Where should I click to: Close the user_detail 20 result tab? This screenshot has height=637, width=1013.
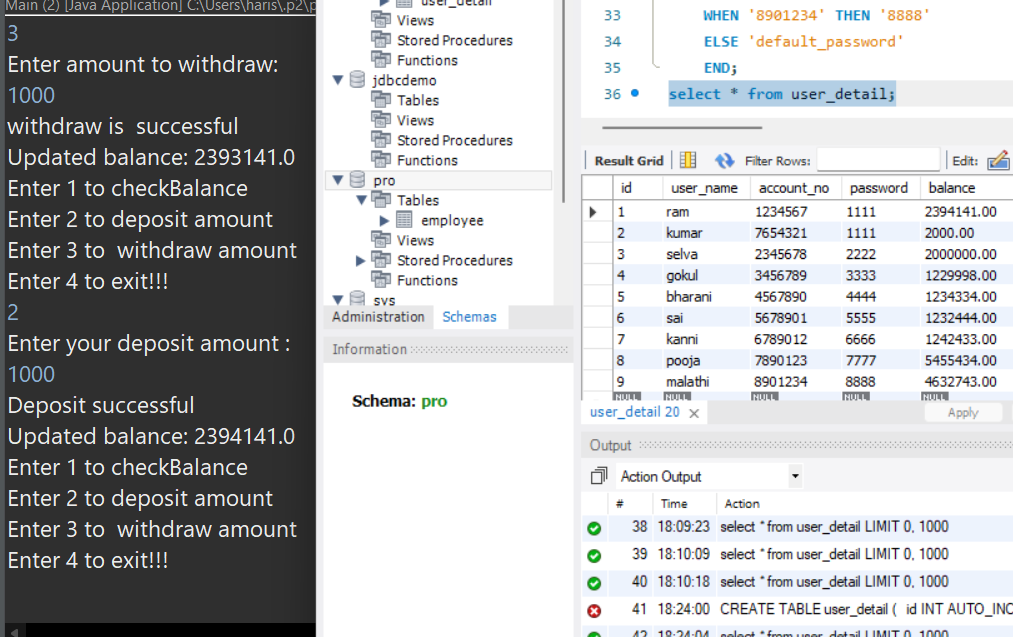pyautogui.click(x=694, y=413)
